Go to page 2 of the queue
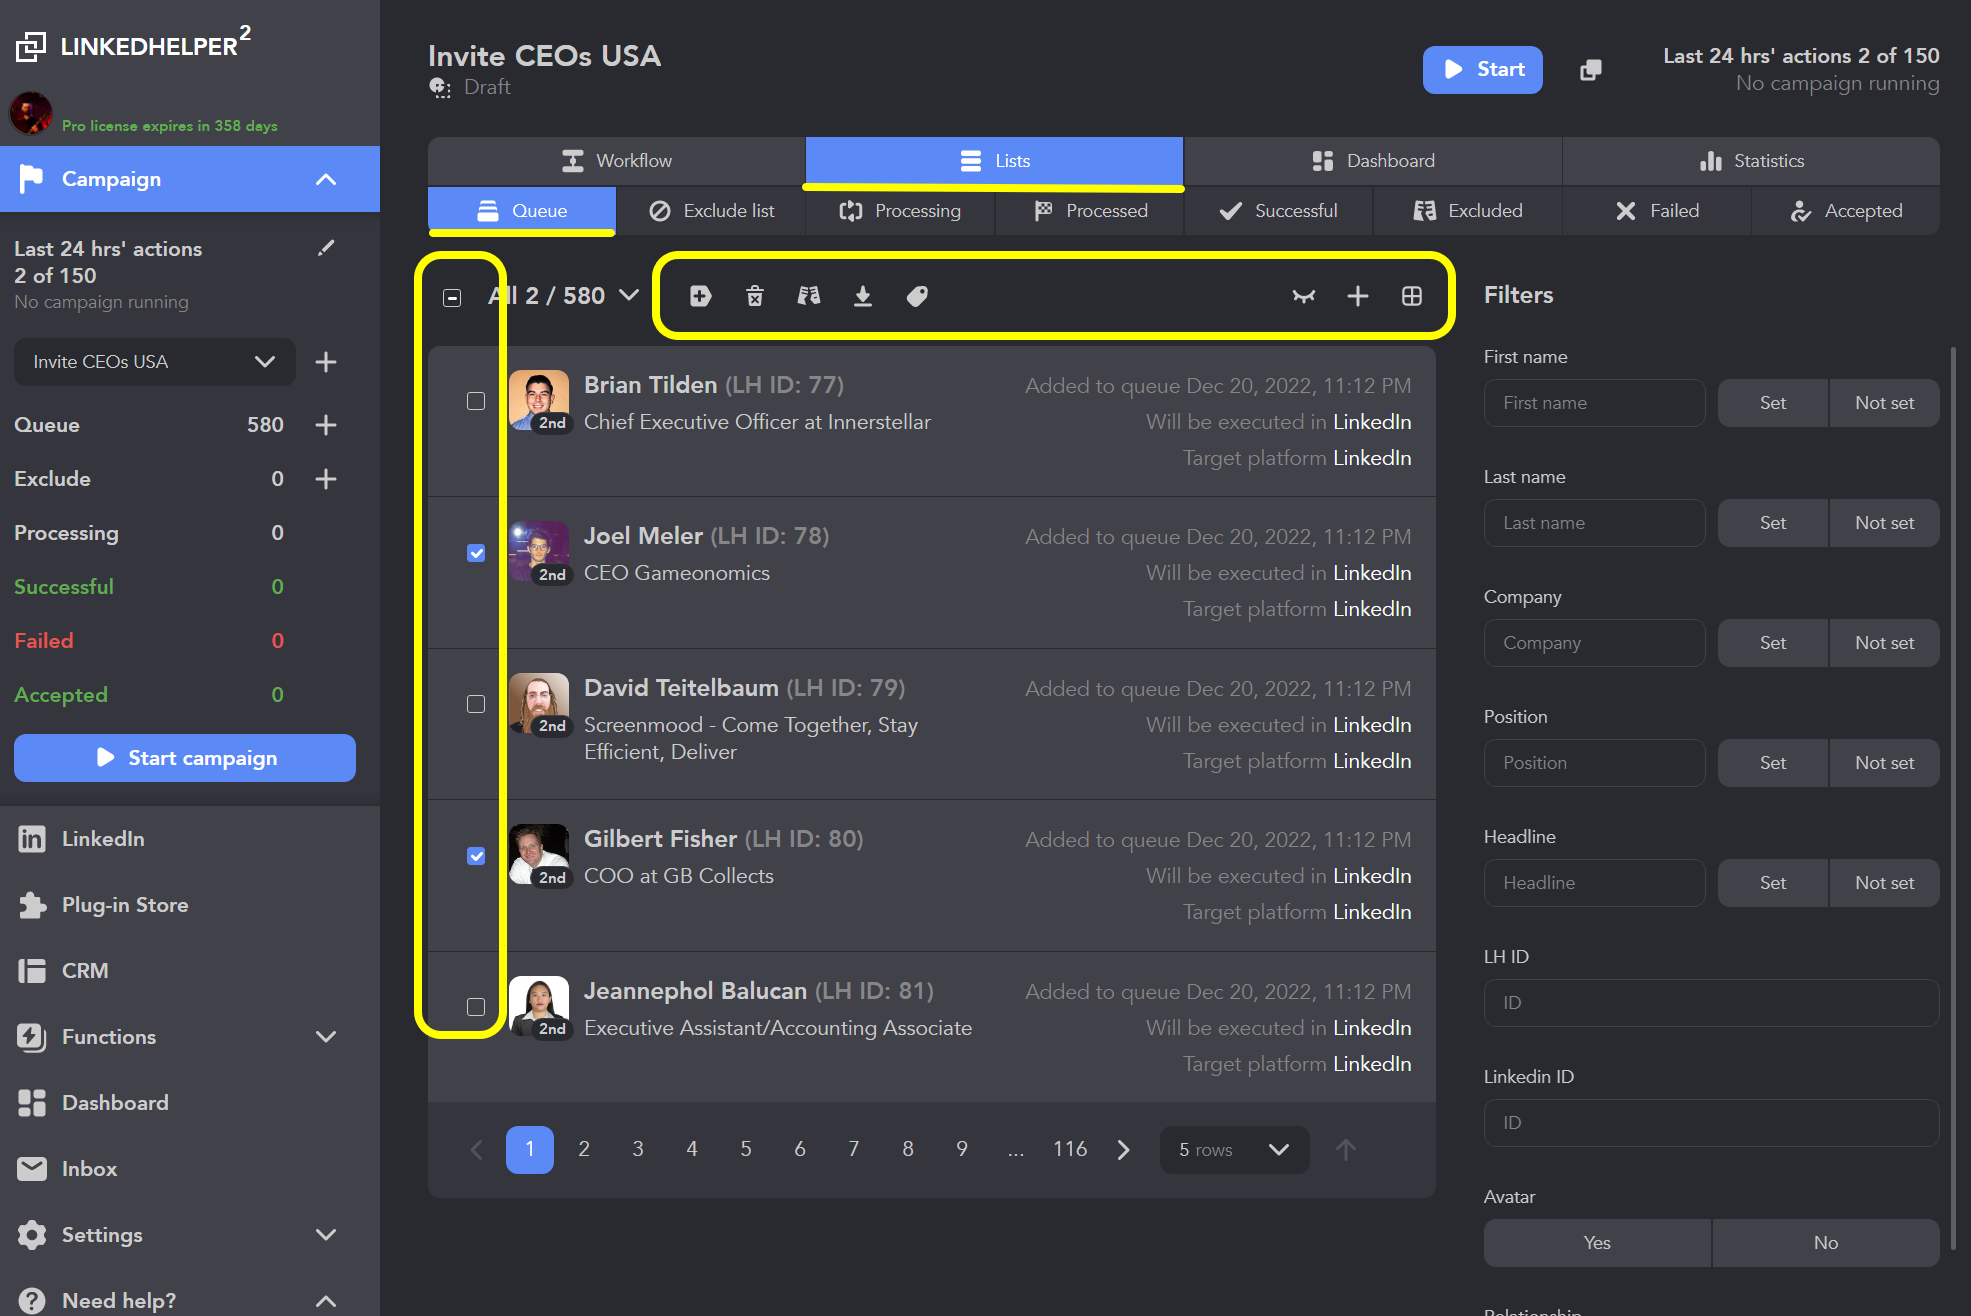1971x1316 pixels. (x=584, y=1150)
